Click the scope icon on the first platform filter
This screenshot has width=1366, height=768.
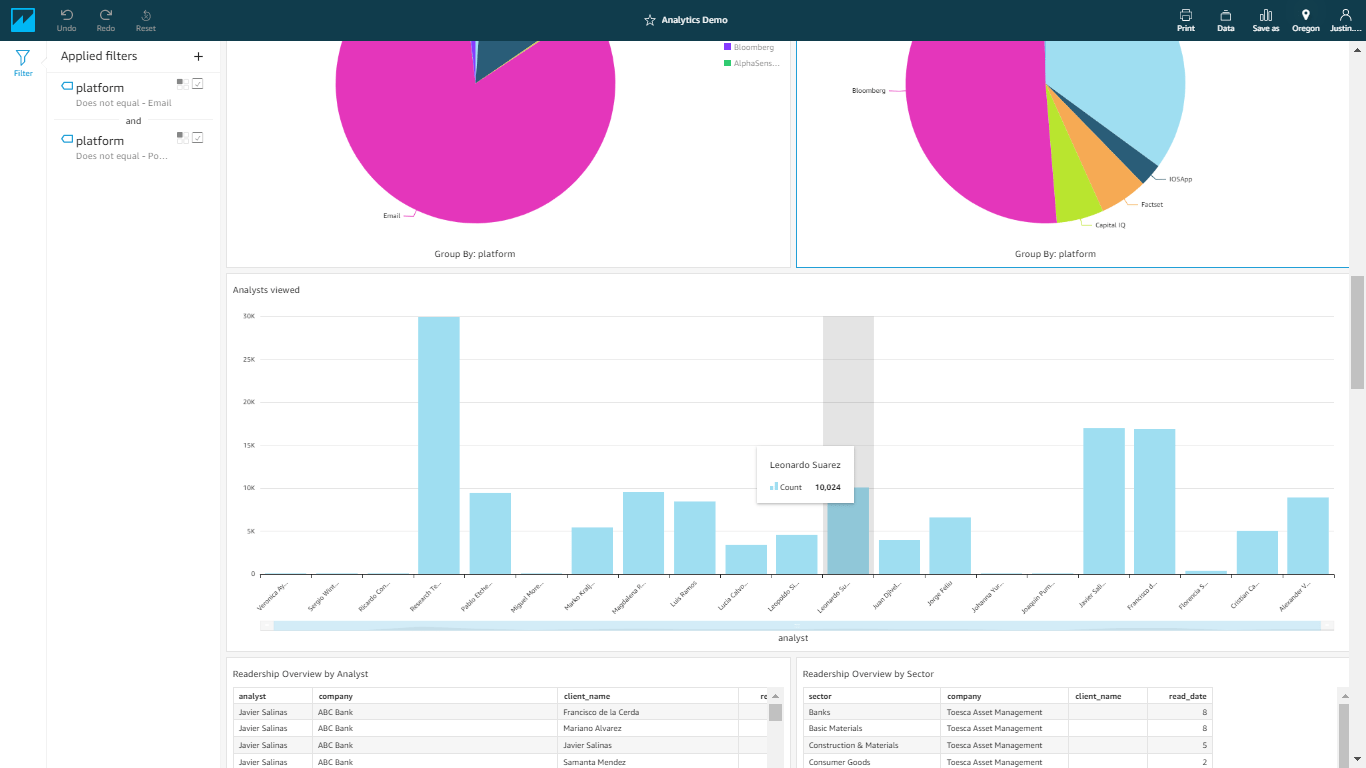point(182,84)
